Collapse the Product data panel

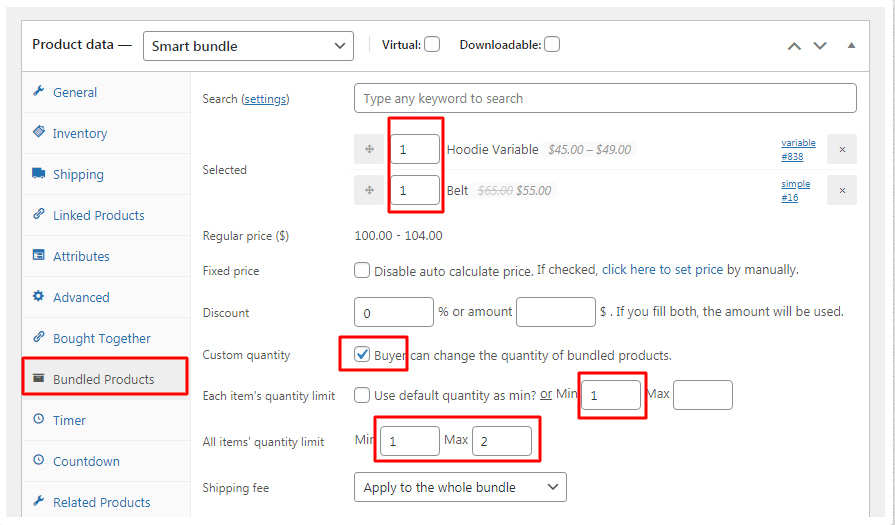[851, 46]
